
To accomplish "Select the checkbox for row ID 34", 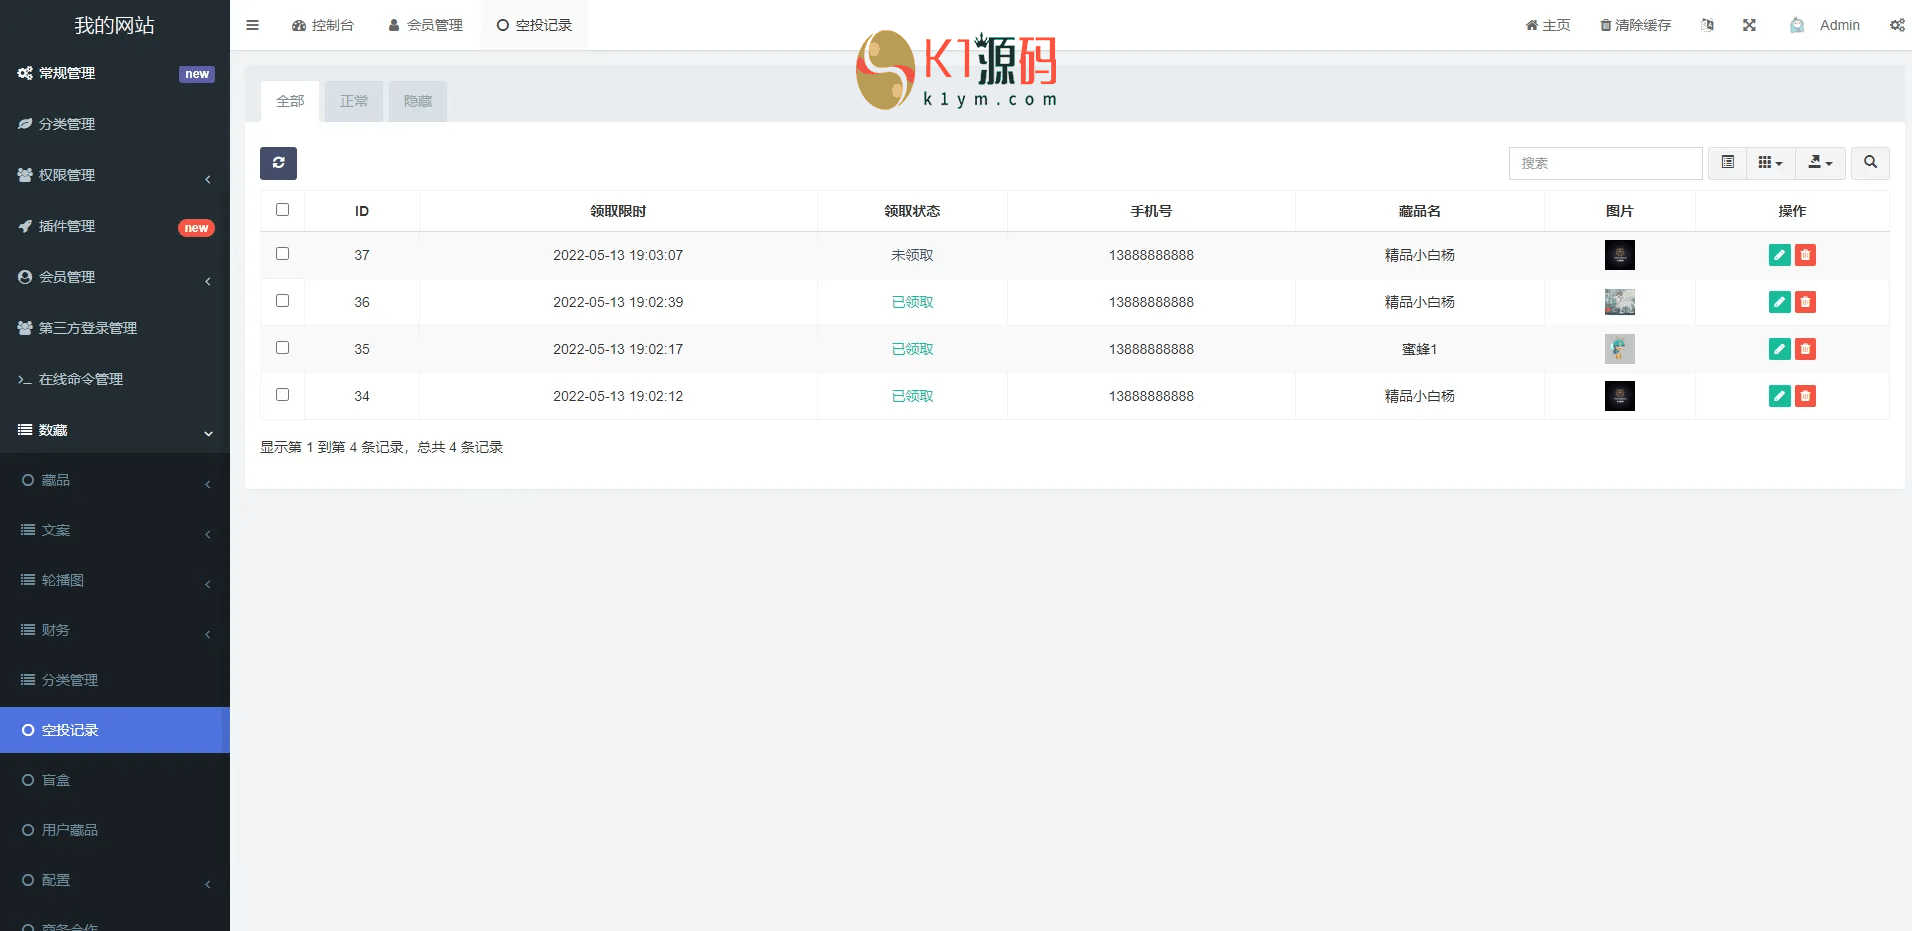I will (282, 395).
